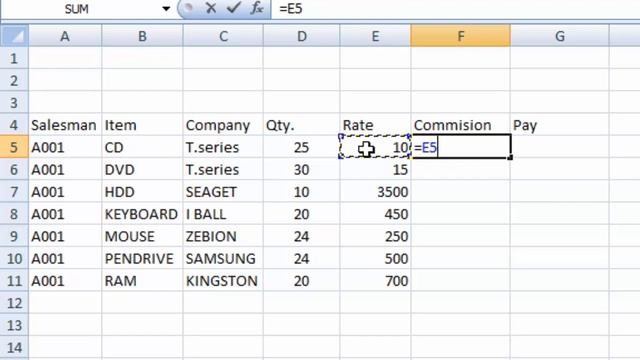
Task: Select row 11 header
Action: (14, 280)
